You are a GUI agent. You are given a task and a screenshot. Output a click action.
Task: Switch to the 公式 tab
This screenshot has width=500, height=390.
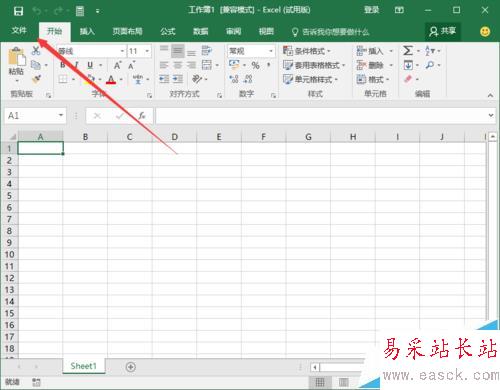click(x=168, y=31)
